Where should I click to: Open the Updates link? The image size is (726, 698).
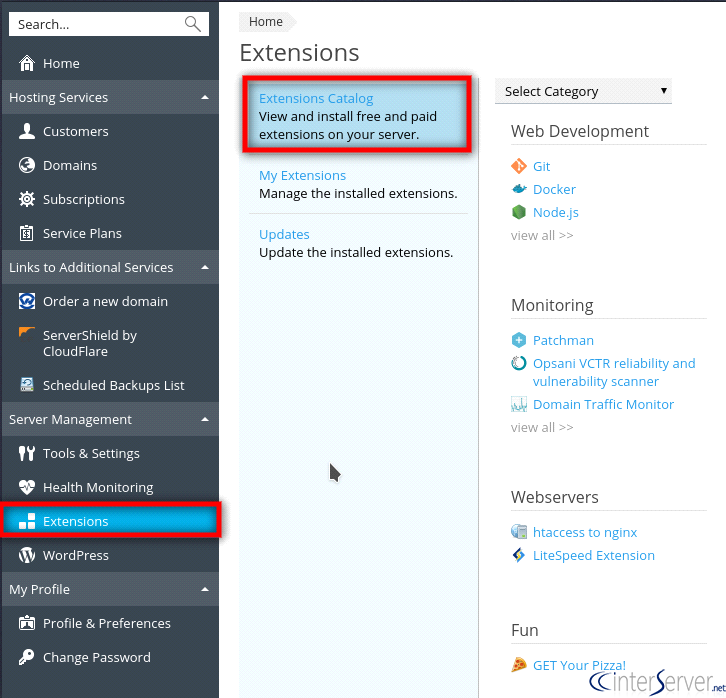tap(284, 234)
